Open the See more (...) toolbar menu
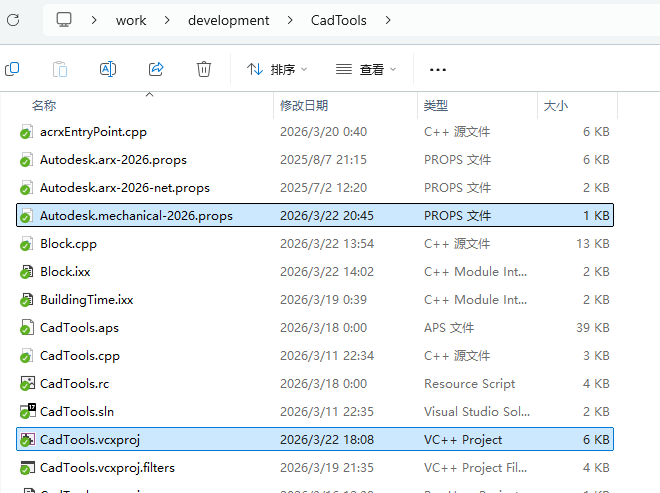The width and height of the screenshot is (660, 493). pos(437,69)
